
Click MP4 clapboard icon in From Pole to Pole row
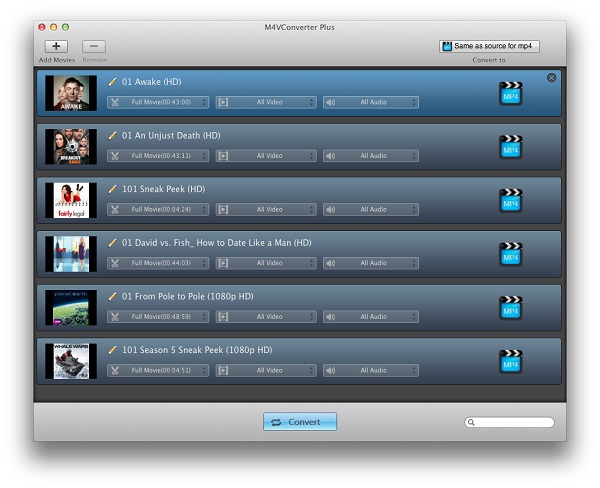pos(511,307)
